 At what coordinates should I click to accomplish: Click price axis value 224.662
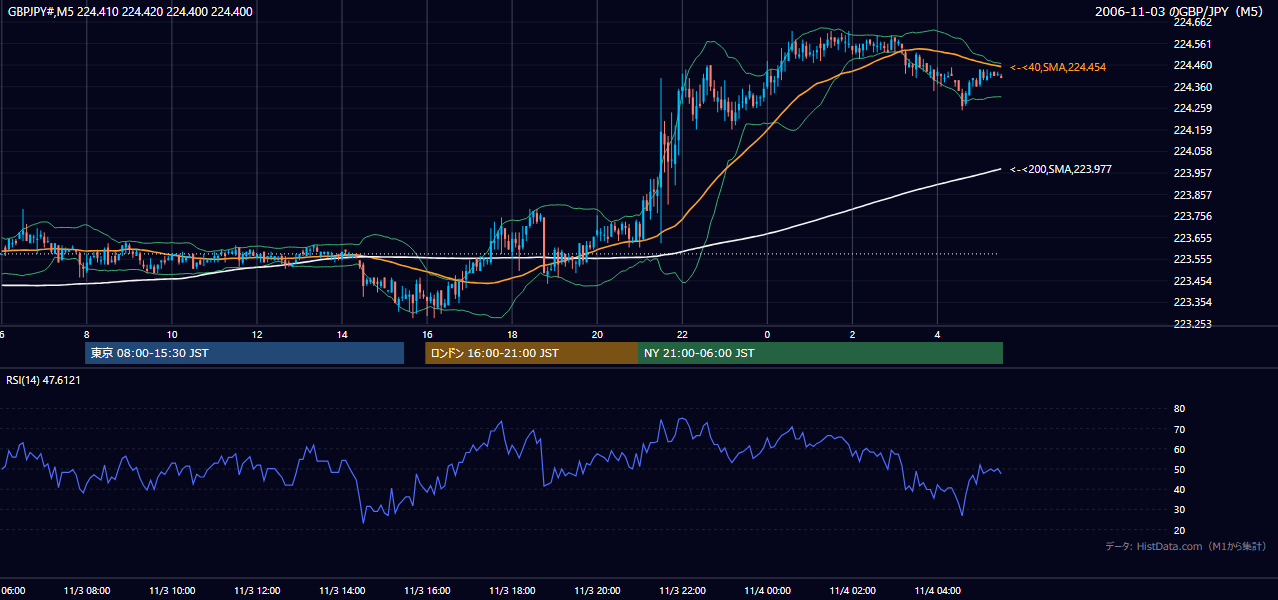click(1192, 22)
